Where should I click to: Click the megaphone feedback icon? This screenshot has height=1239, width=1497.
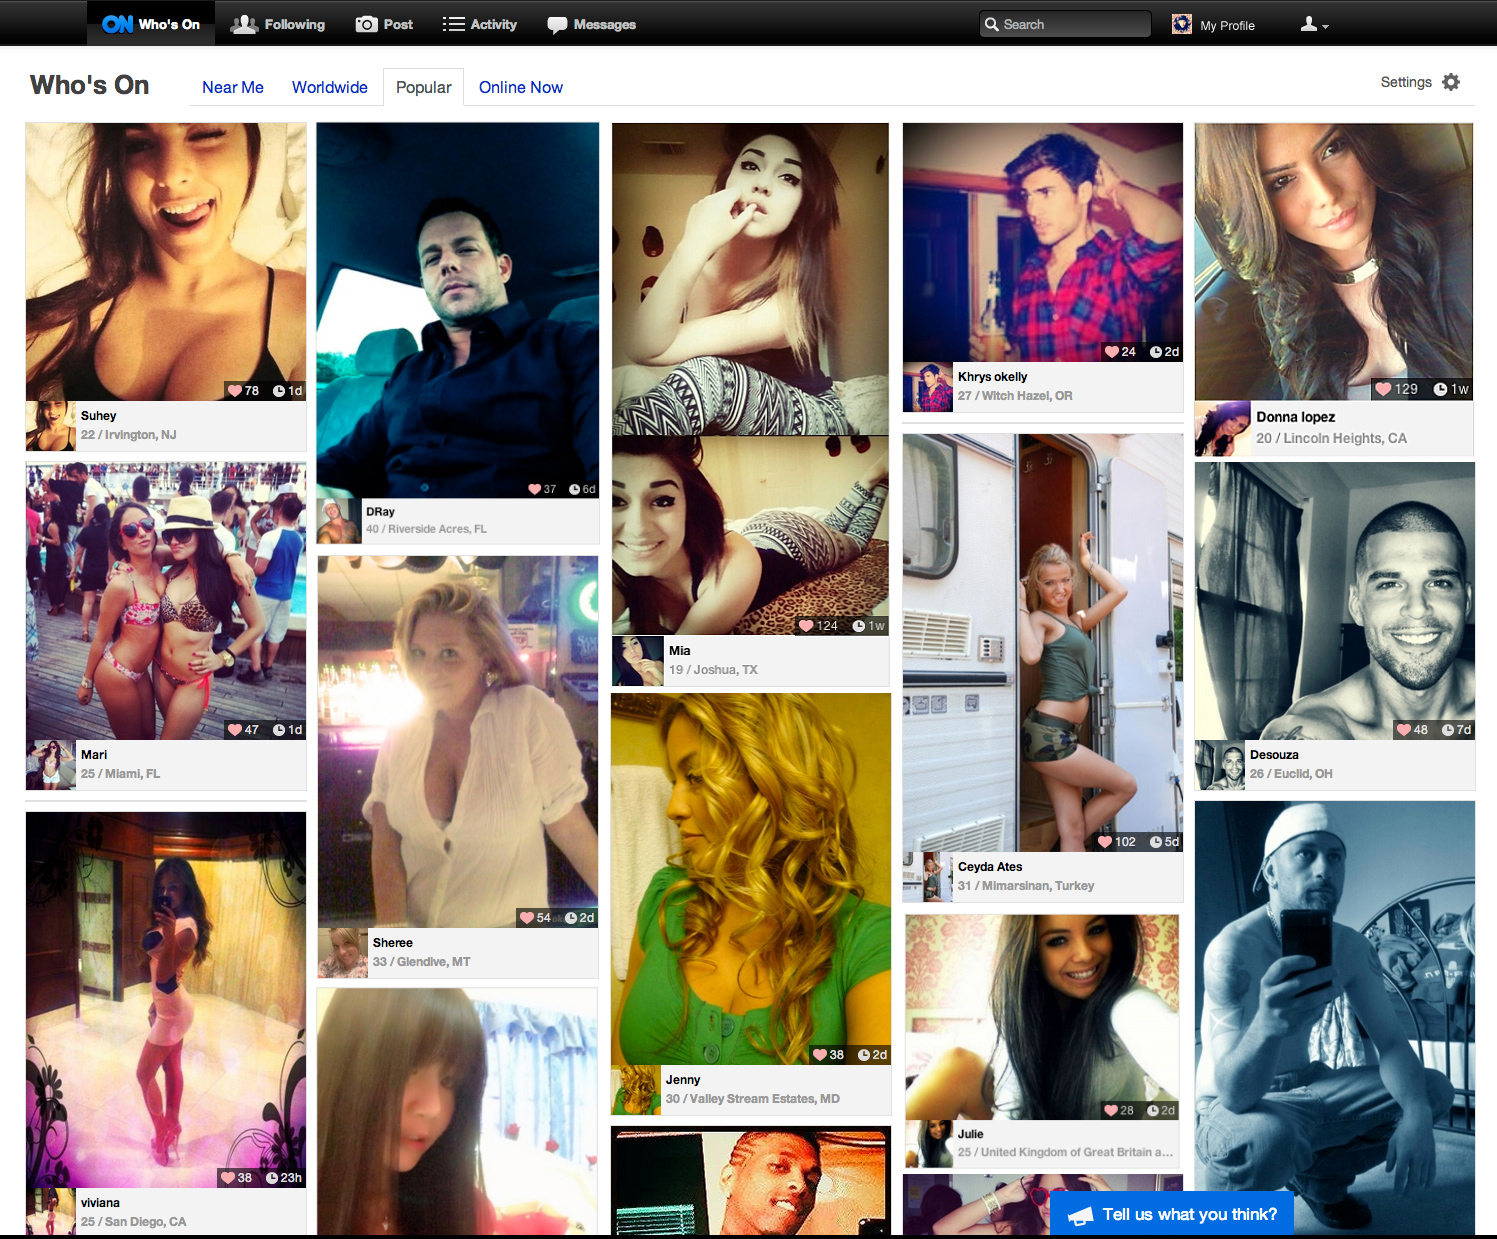tap(1080, 1215)
